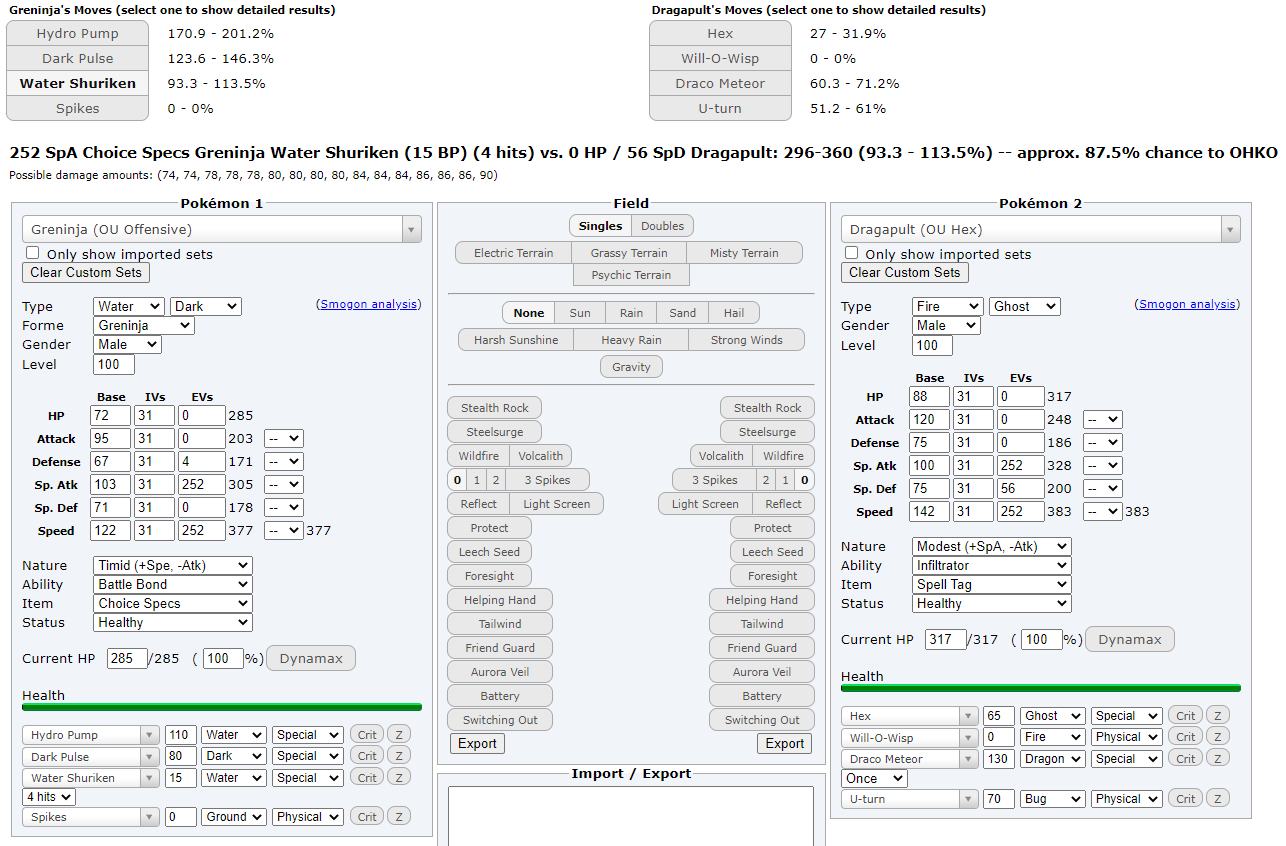Screen dimensions: 1286x846
Task: Select Dark Pulse in Greninja's moves
Action: pos(78,58)
